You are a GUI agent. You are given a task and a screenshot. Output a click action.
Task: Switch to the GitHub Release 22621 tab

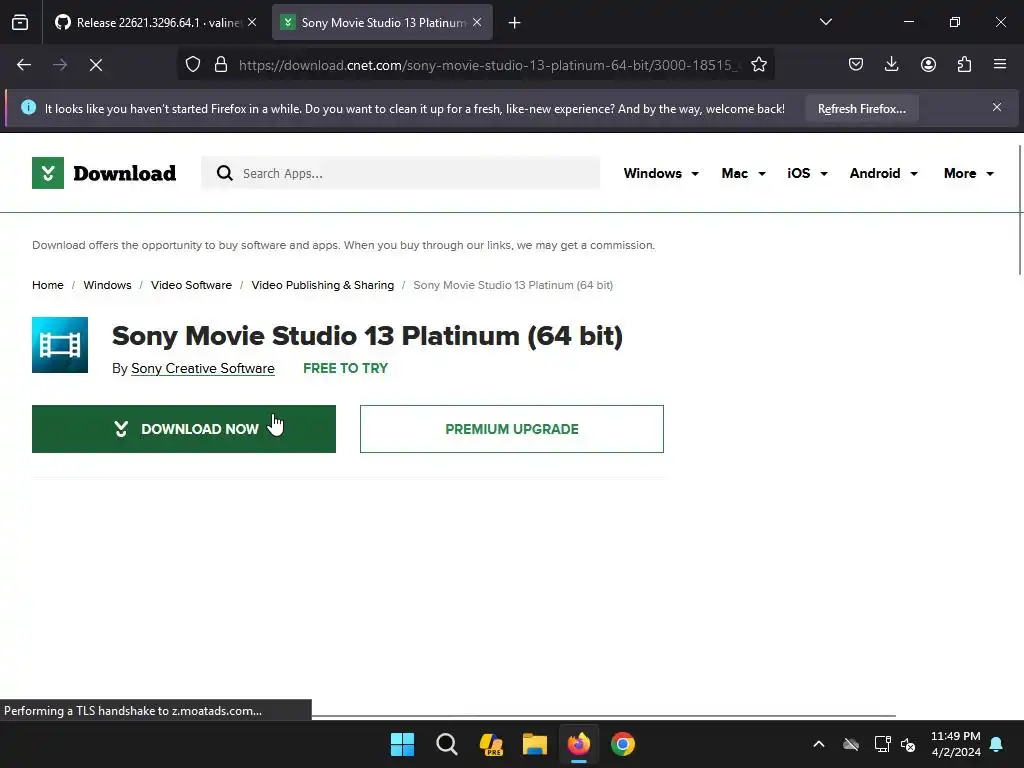pyautogui.click(x=148, y=22)
